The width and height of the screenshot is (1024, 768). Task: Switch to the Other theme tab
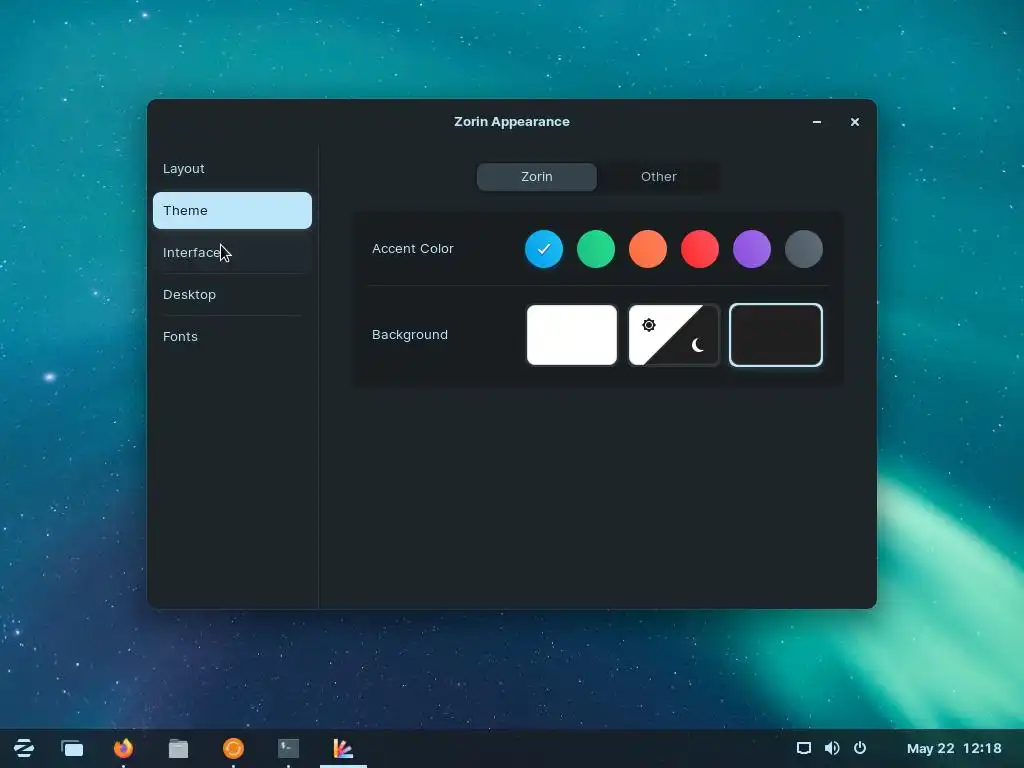pos(658,177)
